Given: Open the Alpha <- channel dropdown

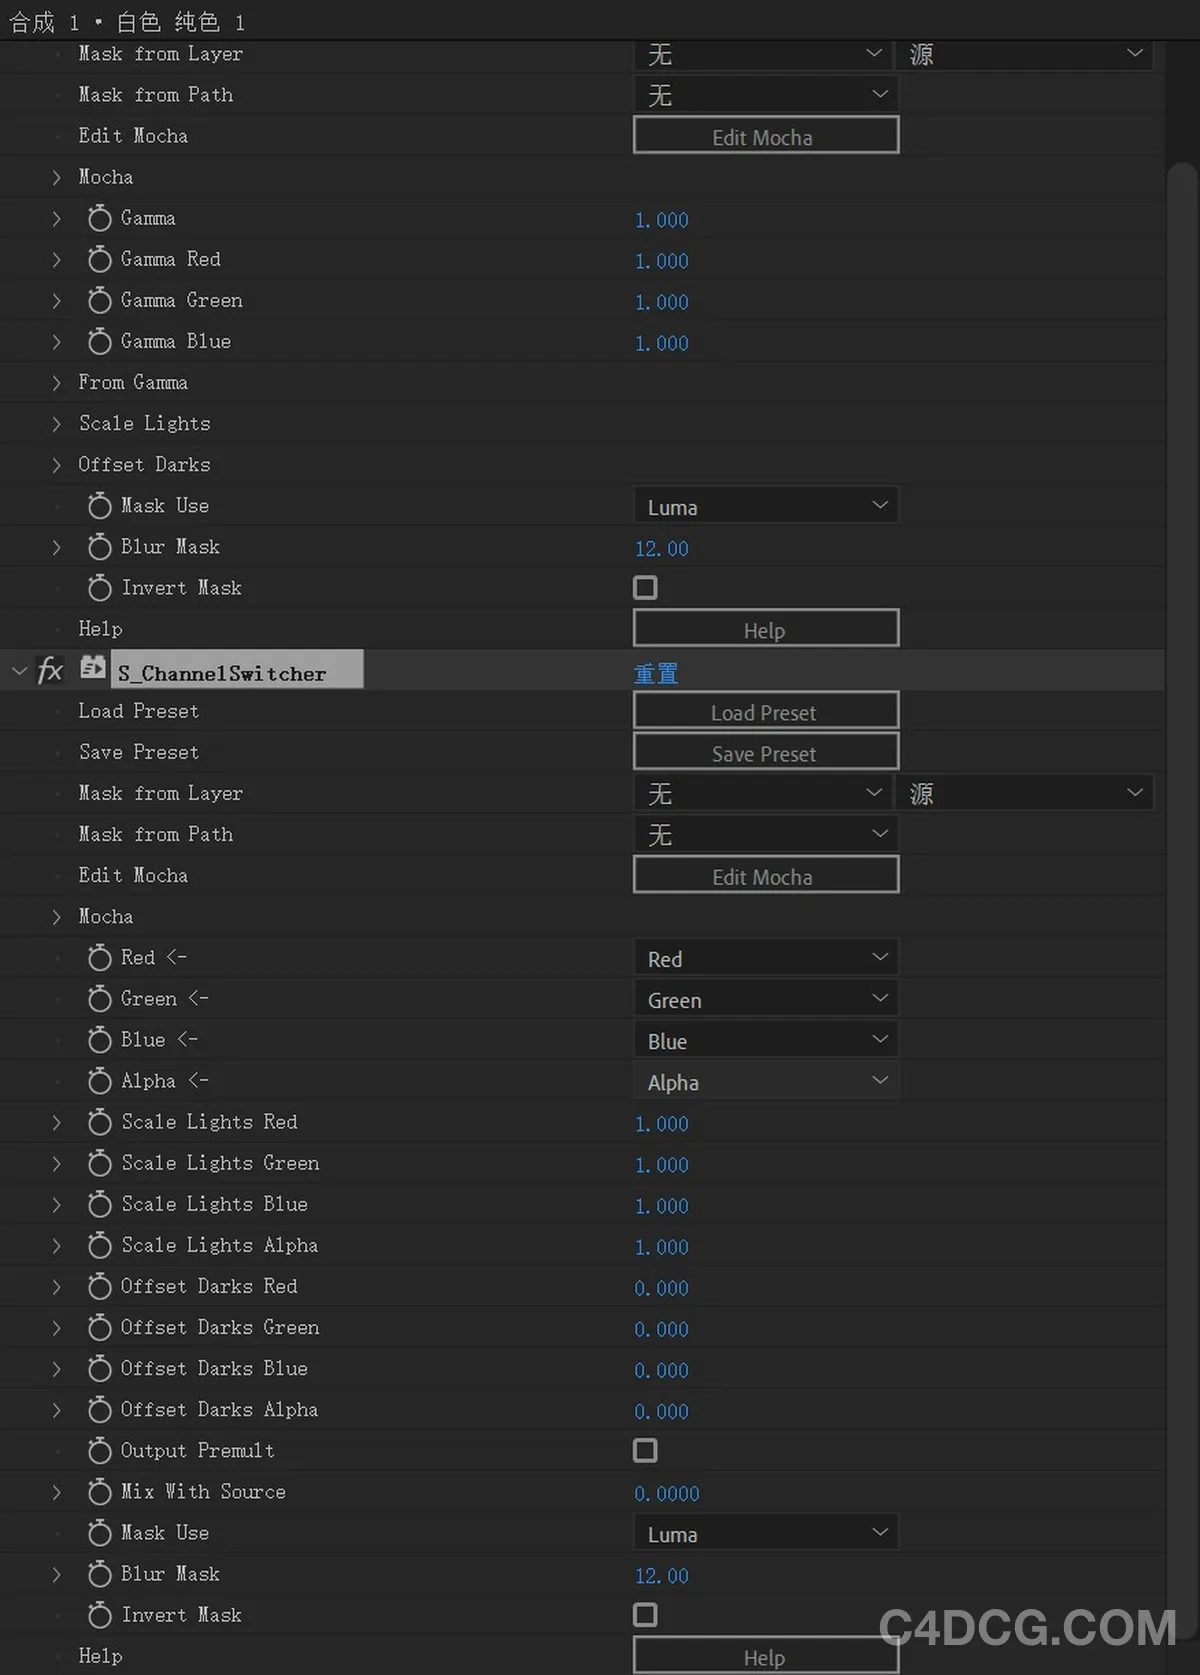Looking at the screenshot, I should pyautogui.click(x=766, y=1082).
